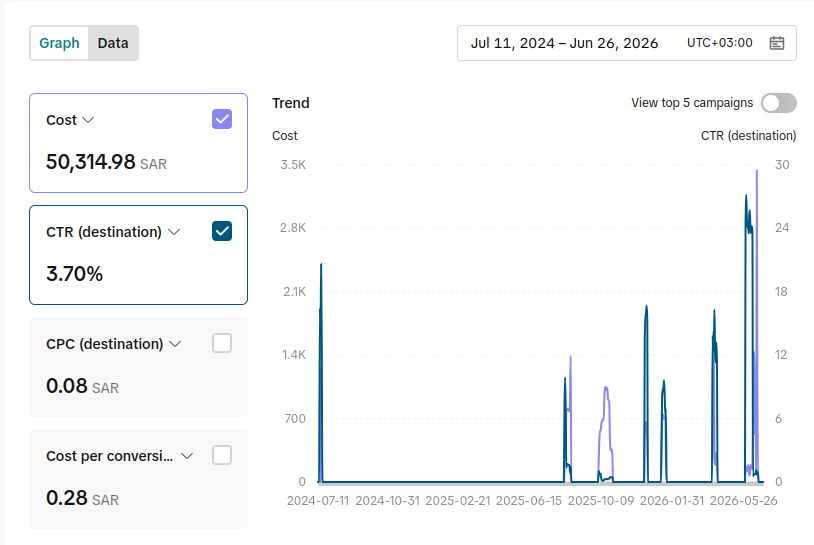Image resolution: width=814 pixels, height=545 pixels.
Task: Switch to the Data tab
Action: tap(113, 43)
